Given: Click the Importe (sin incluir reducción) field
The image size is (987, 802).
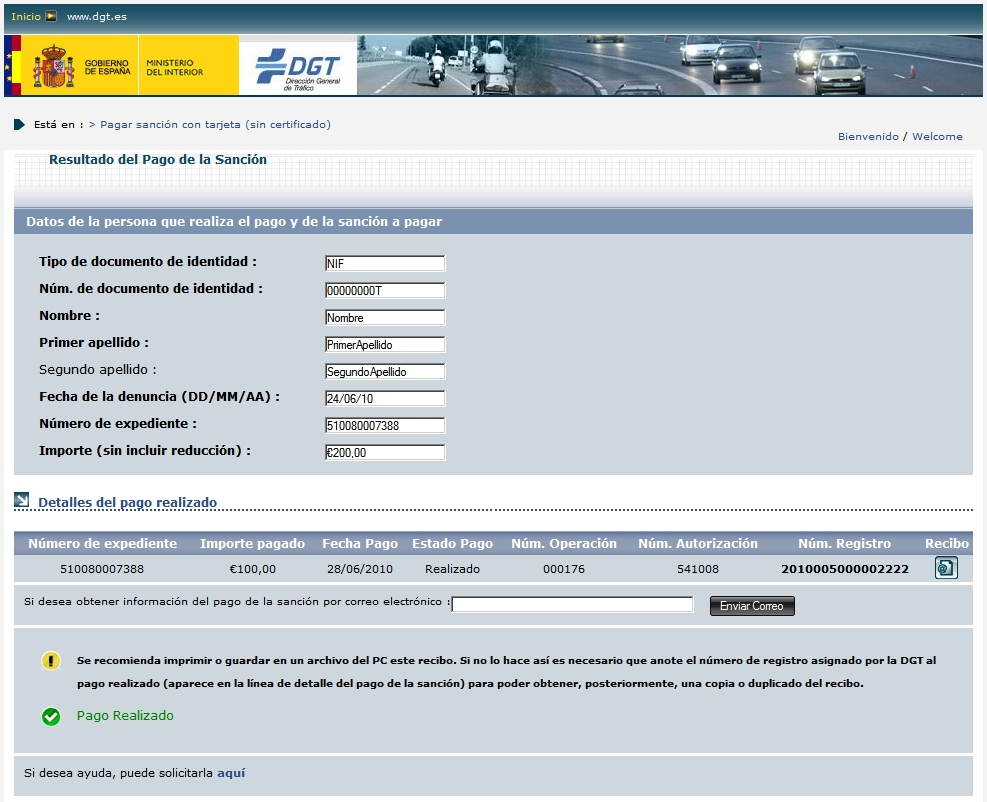Looking at the screenshot, I should tap(385, 452).
